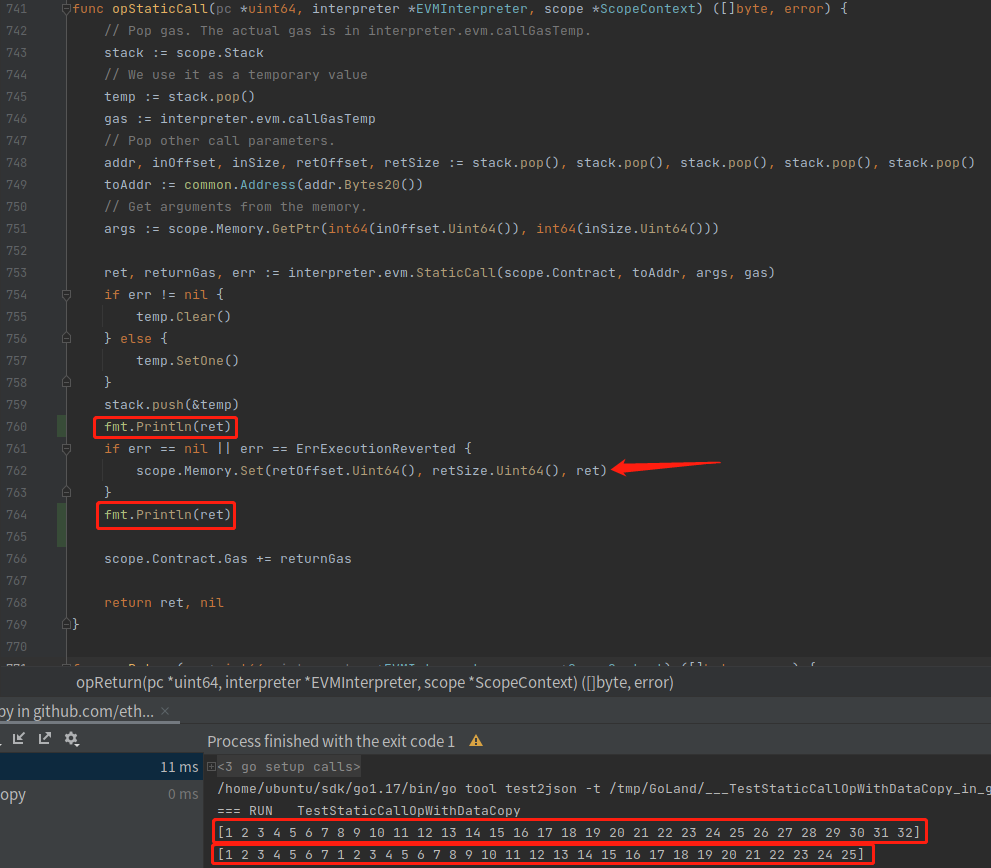The width and height of the screenshot is (991, 868).
Task: Click line number 760 in the gutter
Action: [17, 427]
